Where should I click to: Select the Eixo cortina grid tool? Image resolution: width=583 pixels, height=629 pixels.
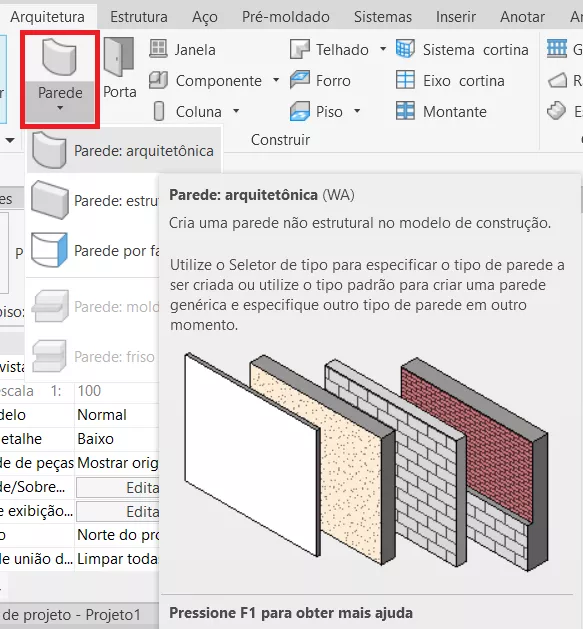[x=450, y=81]
